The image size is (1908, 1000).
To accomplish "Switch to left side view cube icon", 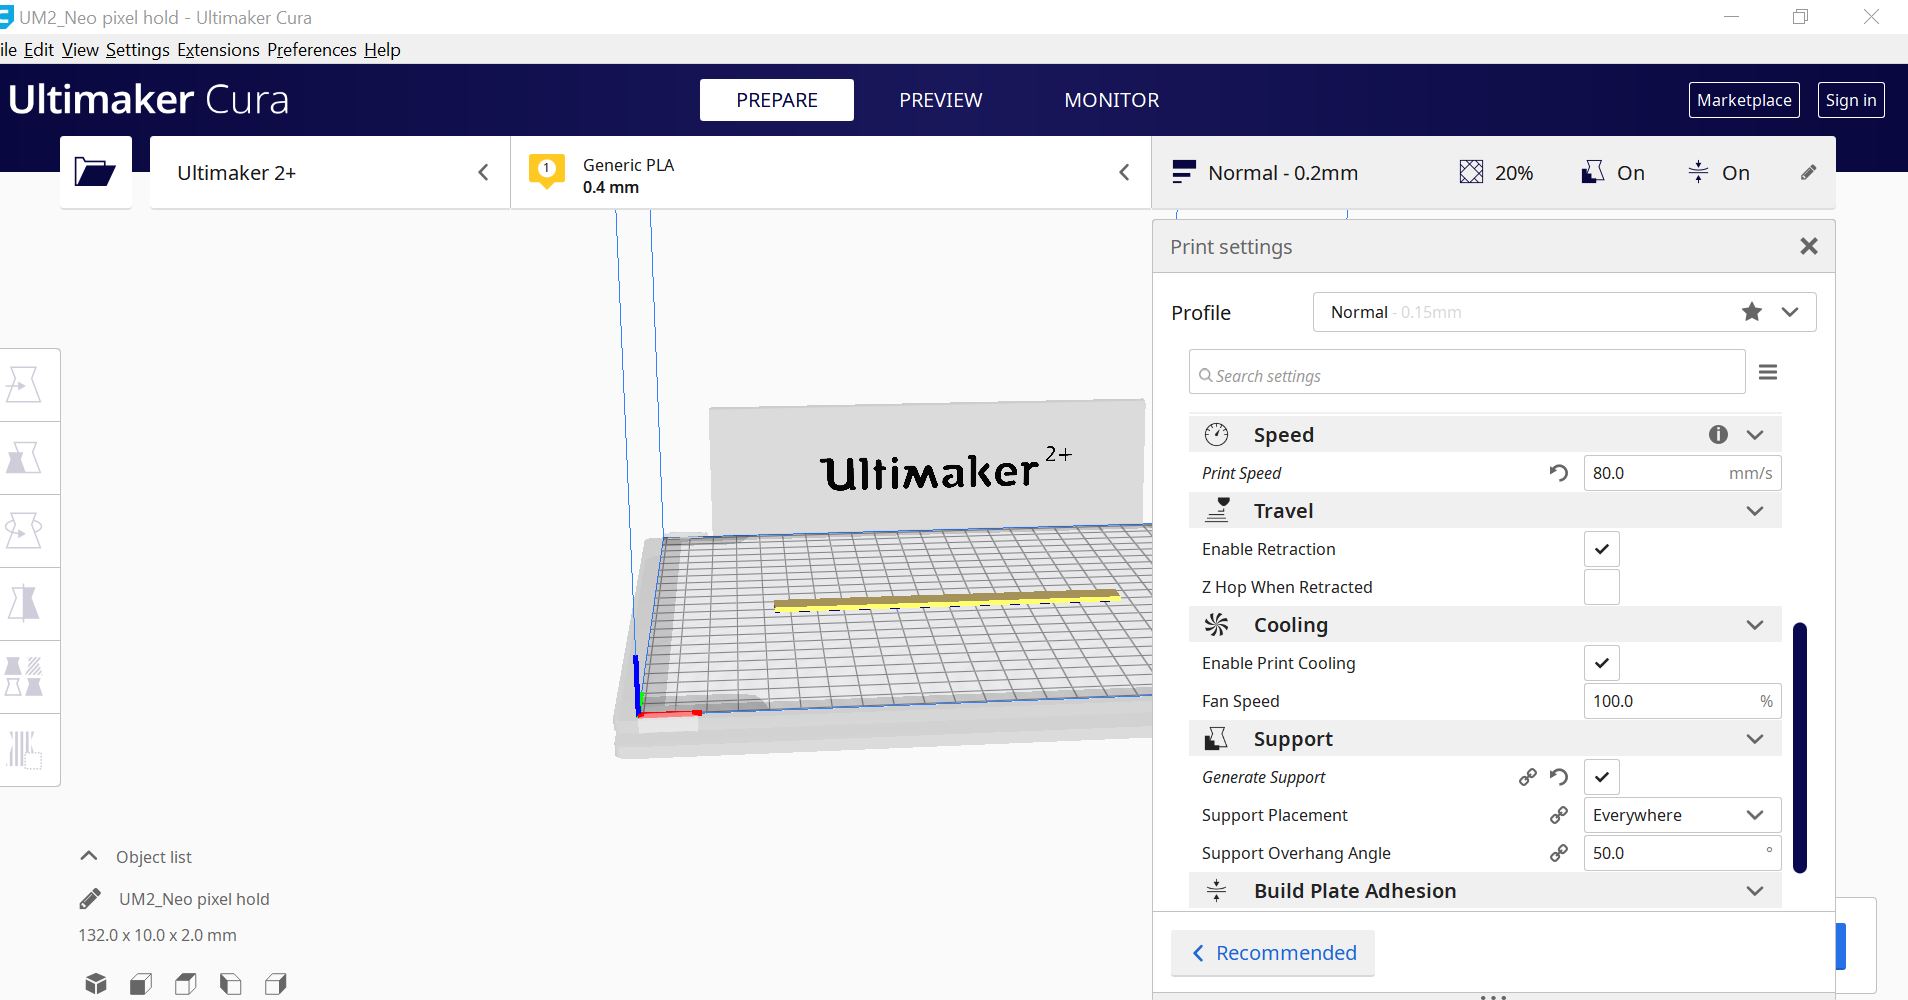I will pos(231,984).
